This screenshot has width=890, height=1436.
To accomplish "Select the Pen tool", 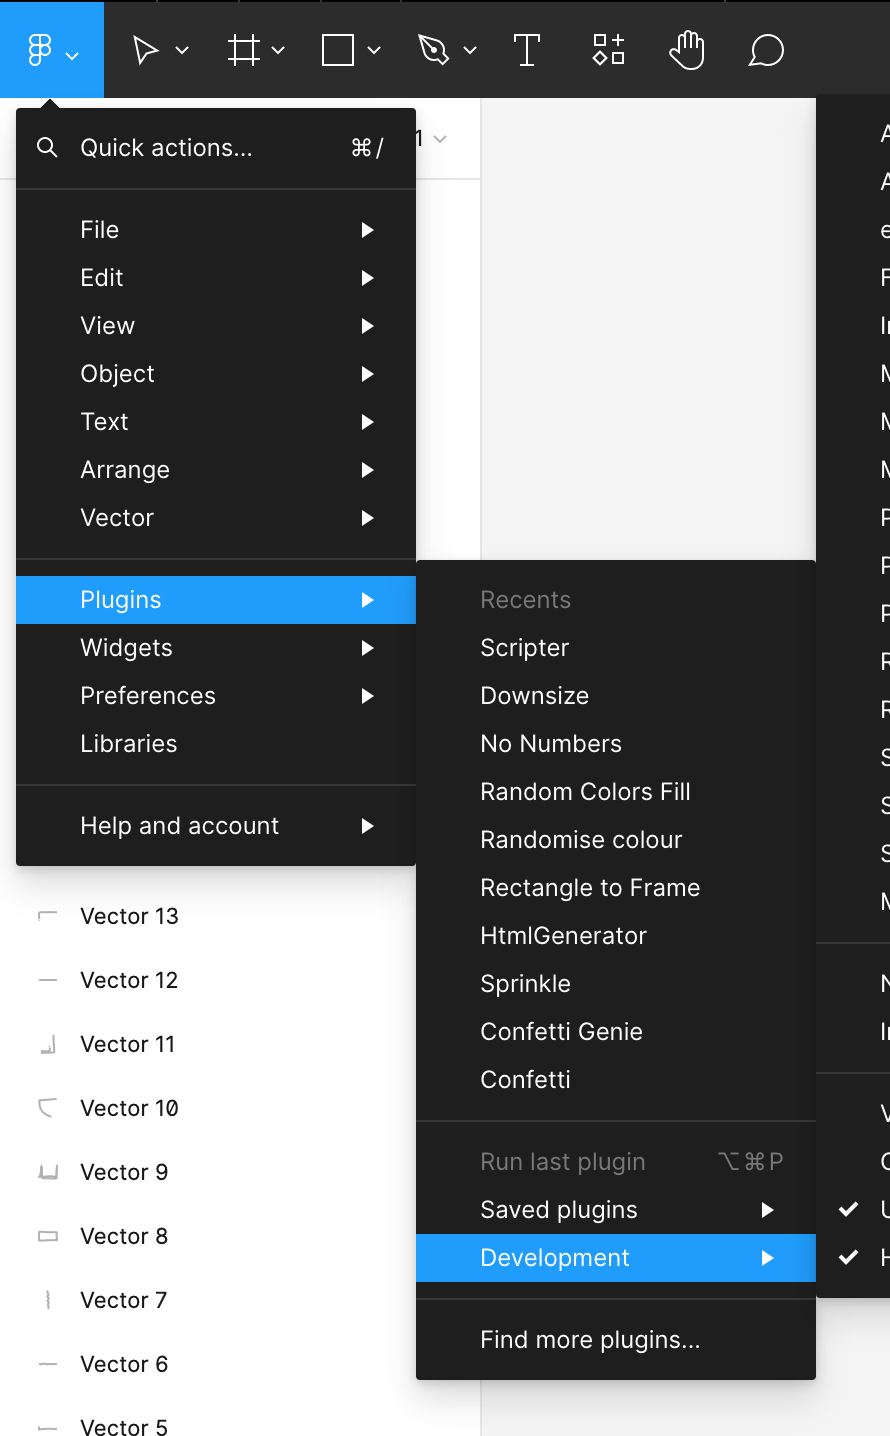I will tap(434, 50).
